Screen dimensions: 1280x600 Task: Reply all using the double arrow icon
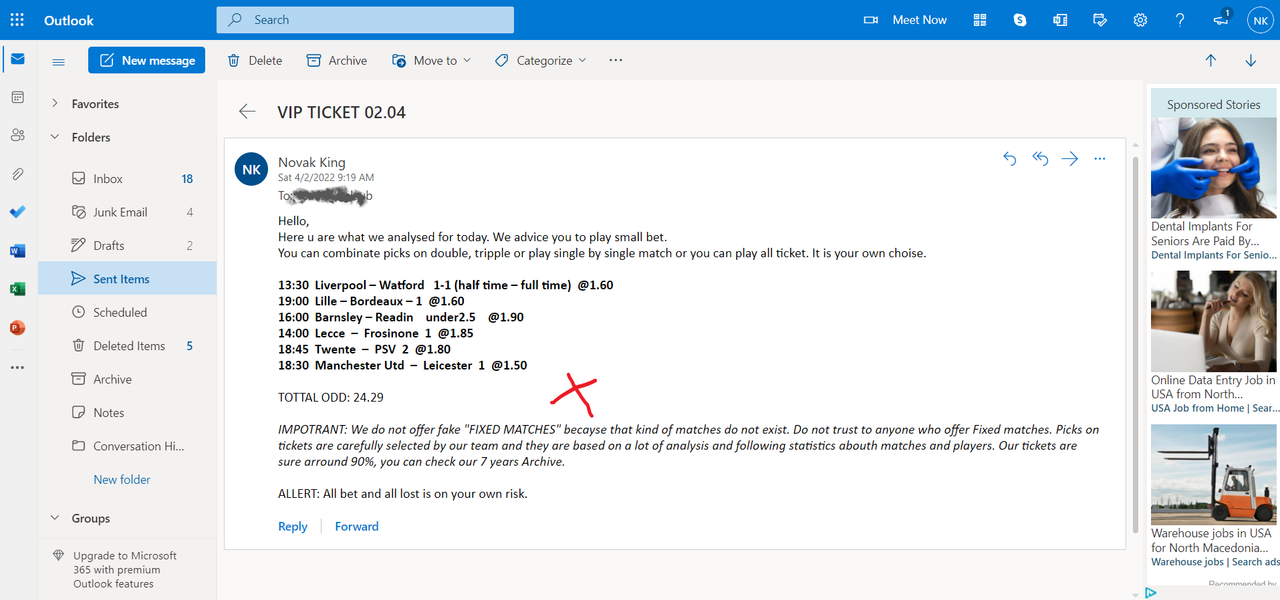tap(1040, 158)
